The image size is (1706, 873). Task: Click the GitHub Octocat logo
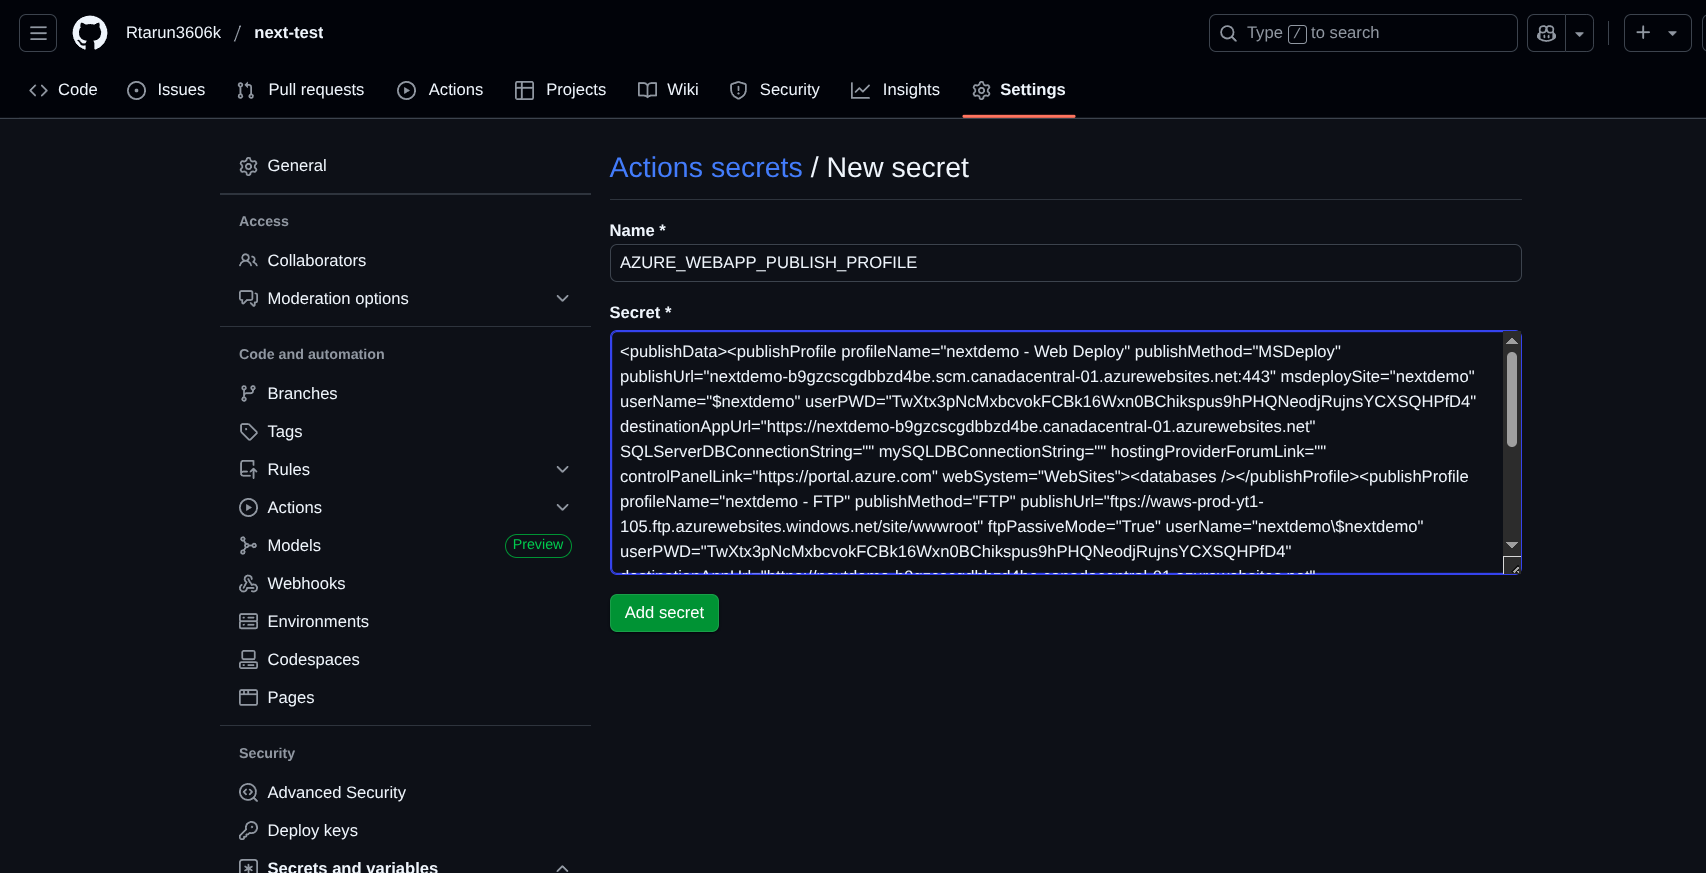(90, 33)
